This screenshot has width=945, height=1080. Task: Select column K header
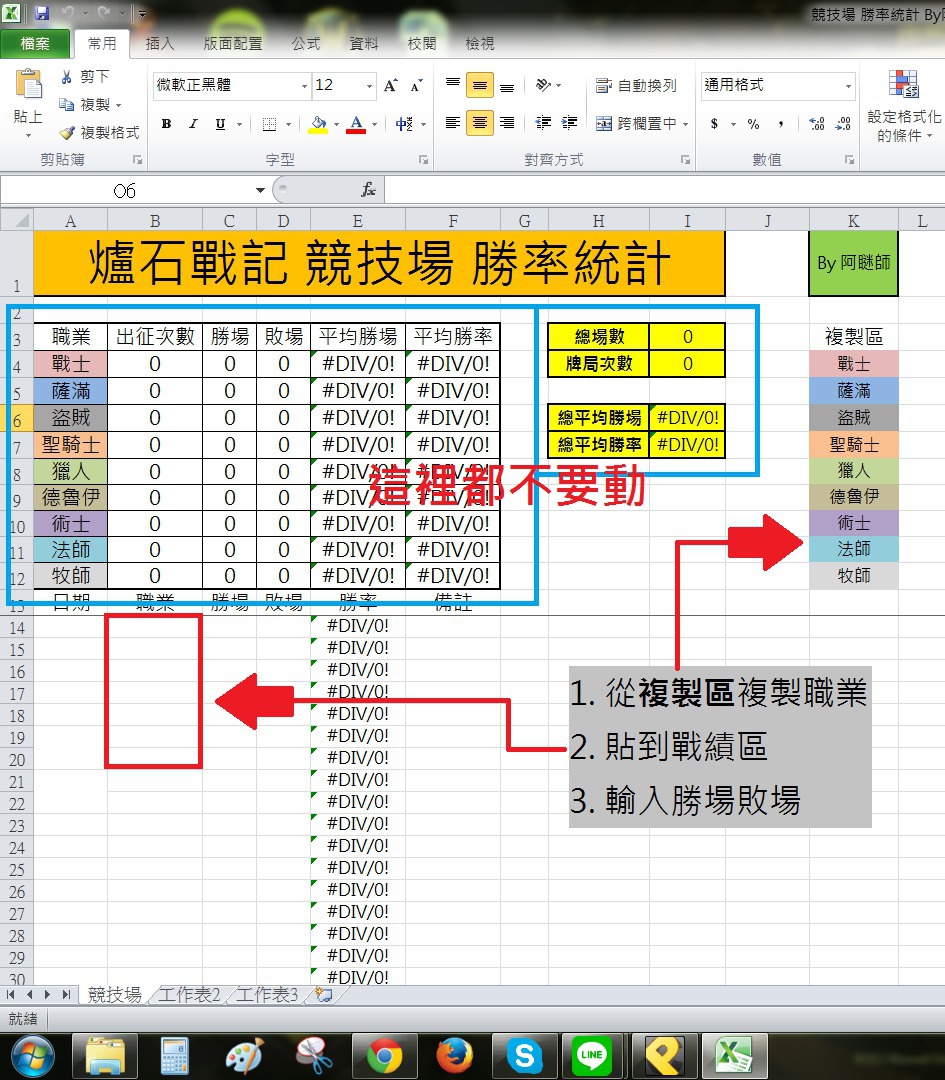pyautogui.click(x=853, y=220)
